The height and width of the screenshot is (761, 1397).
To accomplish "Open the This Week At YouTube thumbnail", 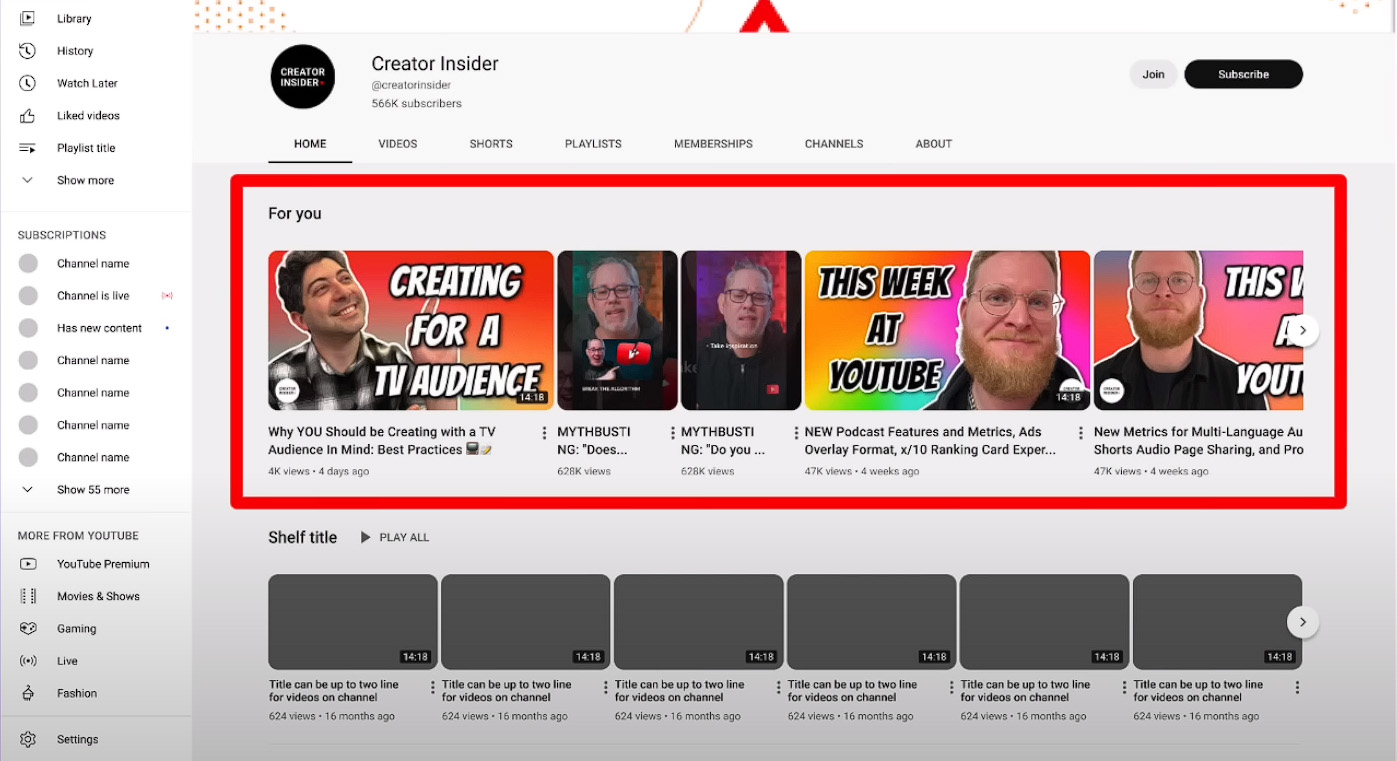I will point(947,330).
